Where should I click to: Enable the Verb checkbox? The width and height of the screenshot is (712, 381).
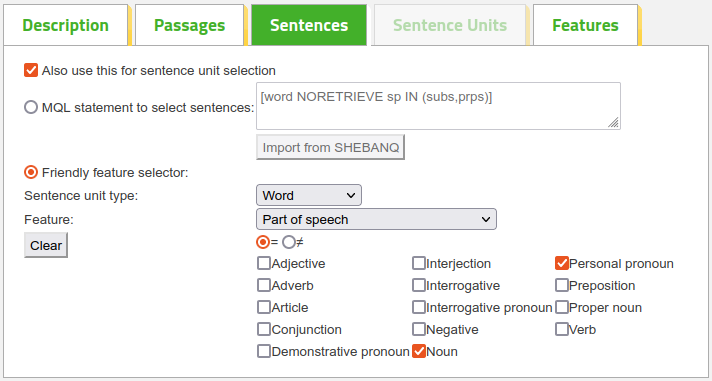click(562, 329)
